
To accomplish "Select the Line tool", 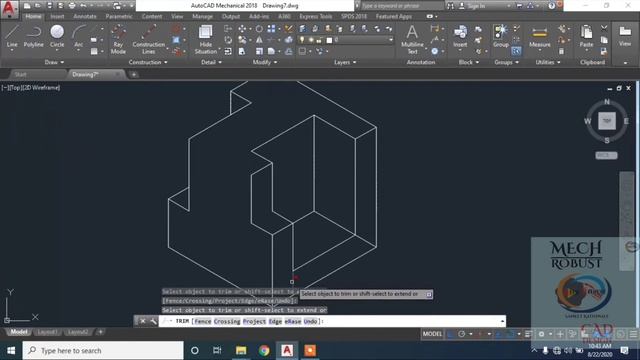I will click(x=12, y=36).
